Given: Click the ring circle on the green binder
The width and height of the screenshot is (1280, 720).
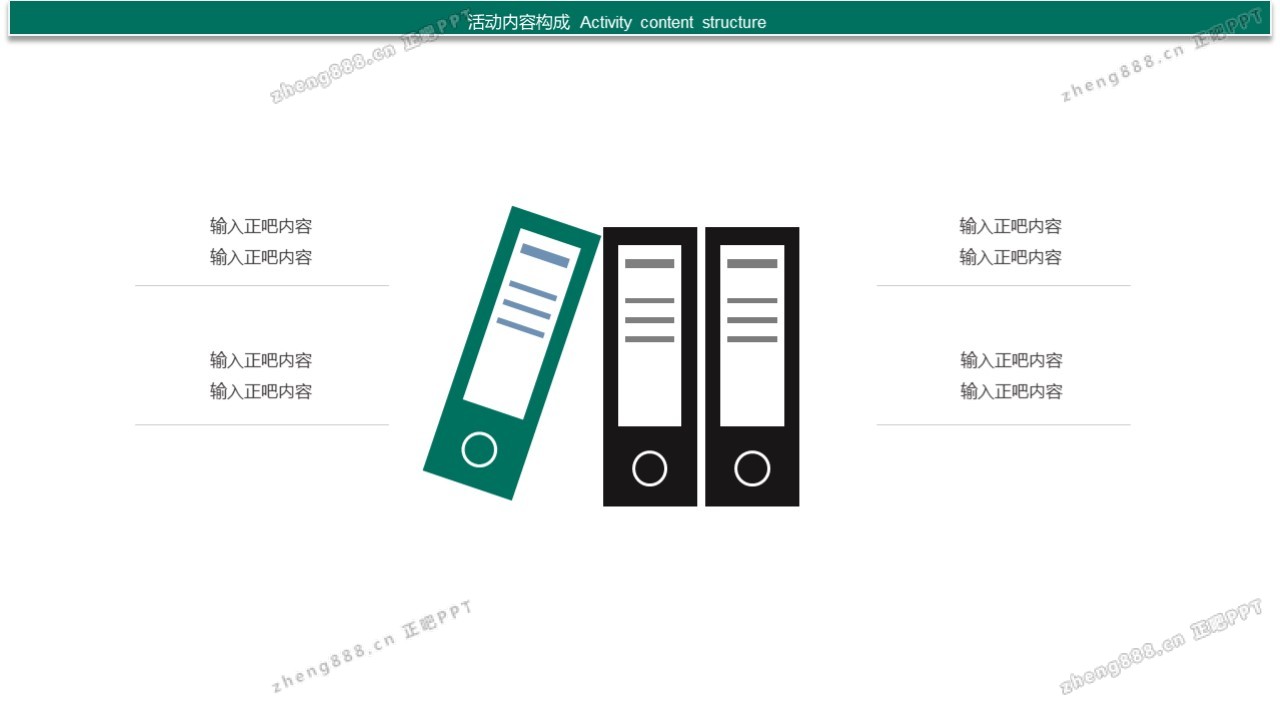Looking at the screenshot, I should click(479, 450).
